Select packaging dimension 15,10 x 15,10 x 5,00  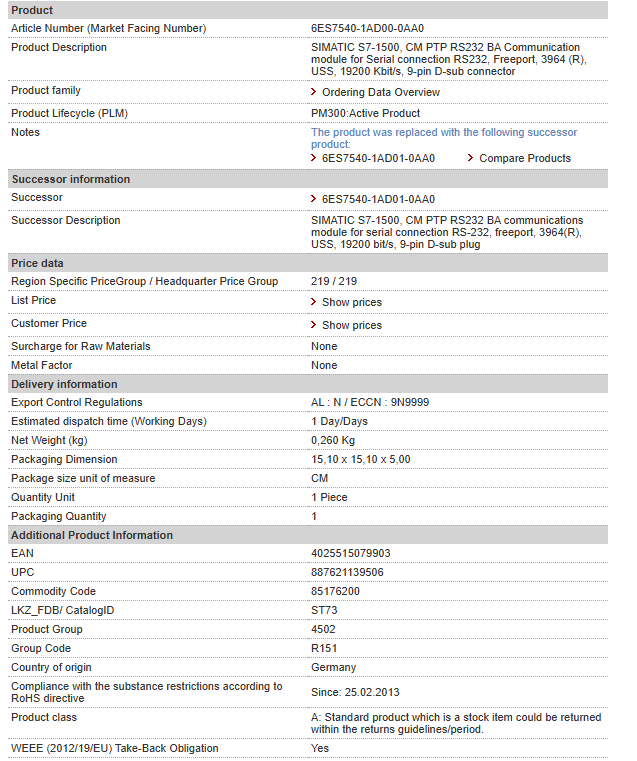tap(360, 459)
